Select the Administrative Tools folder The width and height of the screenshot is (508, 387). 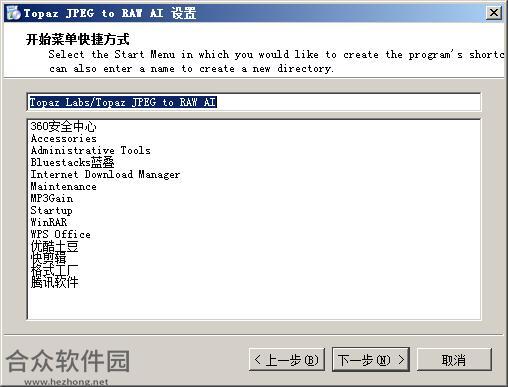click(91, 150)
